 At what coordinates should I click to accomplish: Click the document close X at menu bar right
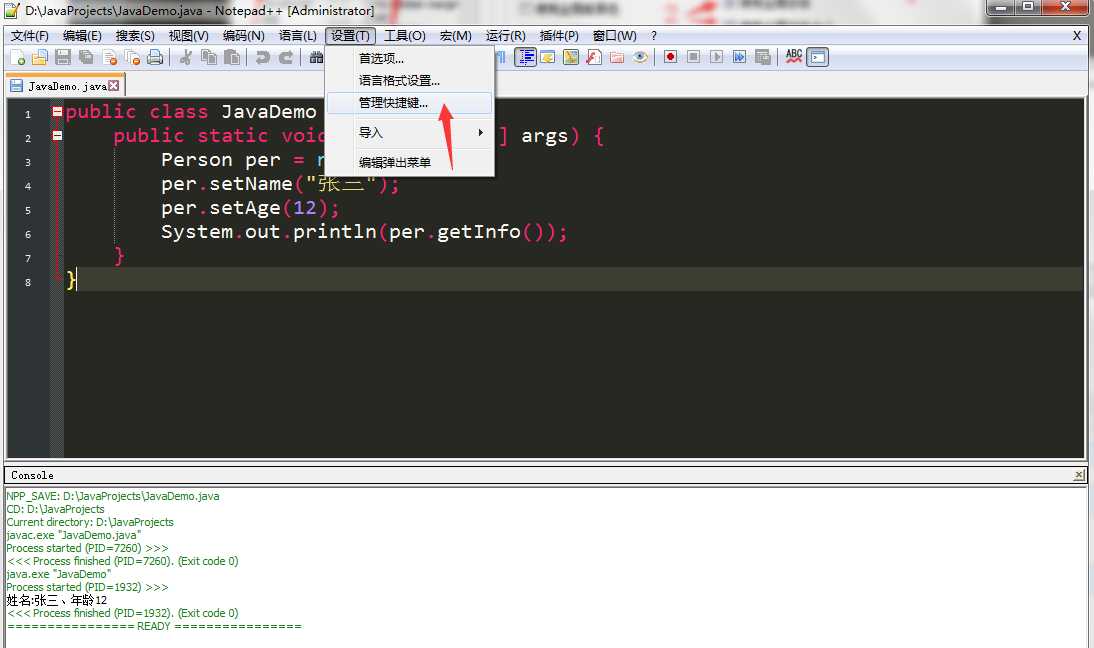[1077, 36]
